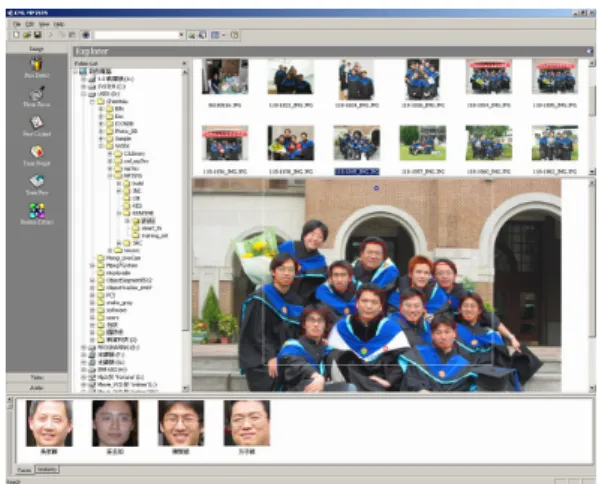Click the toolbar icon right of the address dropdown arrow
This screenshot has height=484, width=599.
point(191,35)
